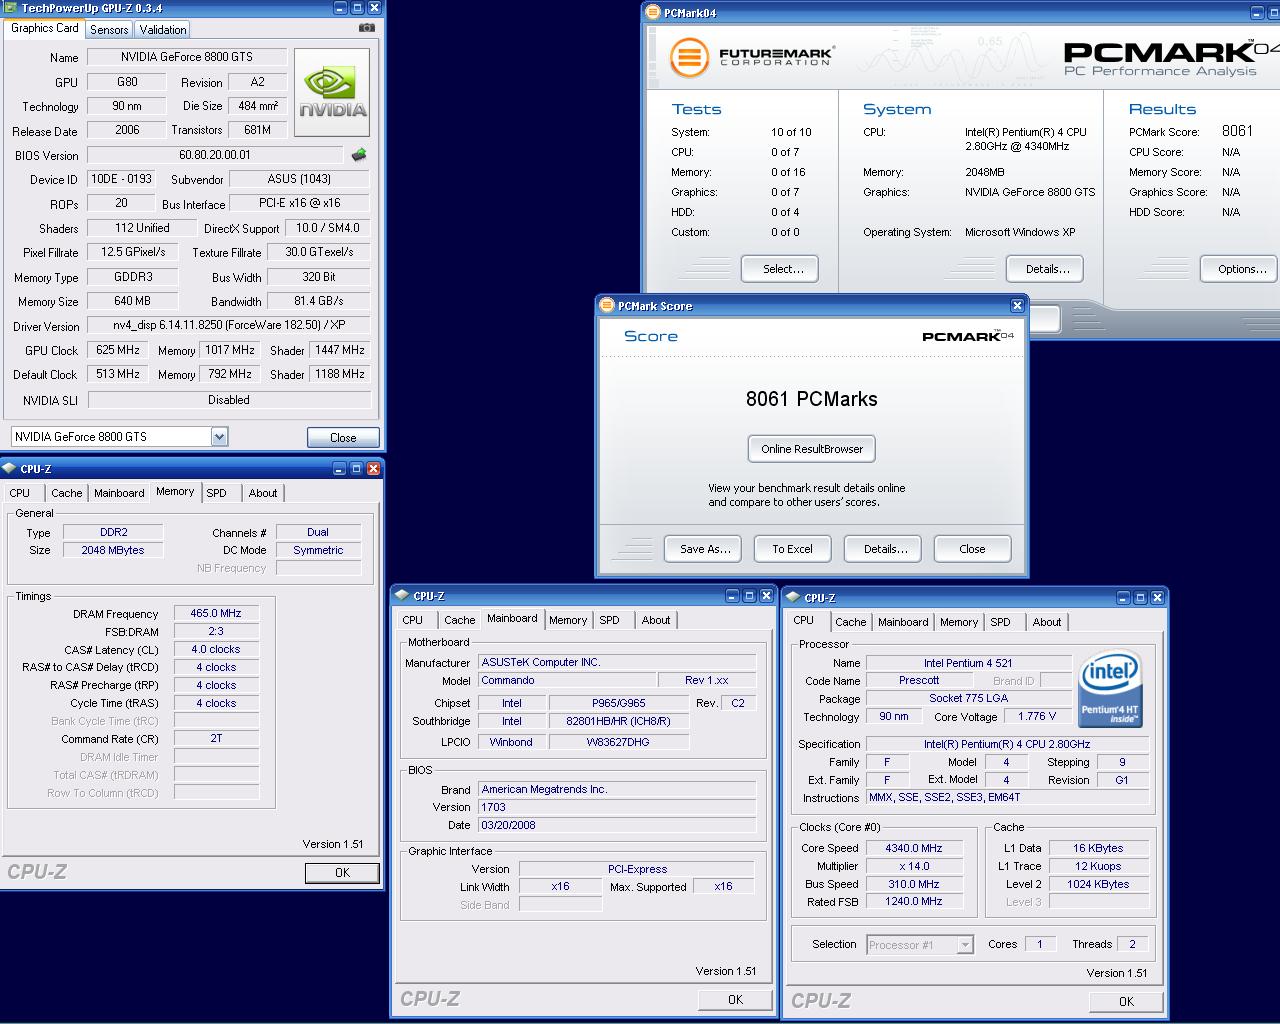Click the Futuremark Corporation logo

point(751,57)
